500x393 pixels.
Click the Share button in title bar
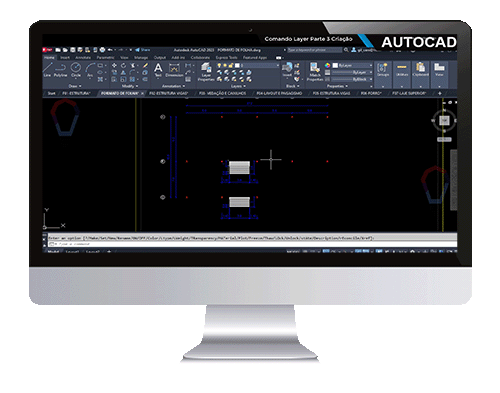pyautogui.click(x=143, y=50)
